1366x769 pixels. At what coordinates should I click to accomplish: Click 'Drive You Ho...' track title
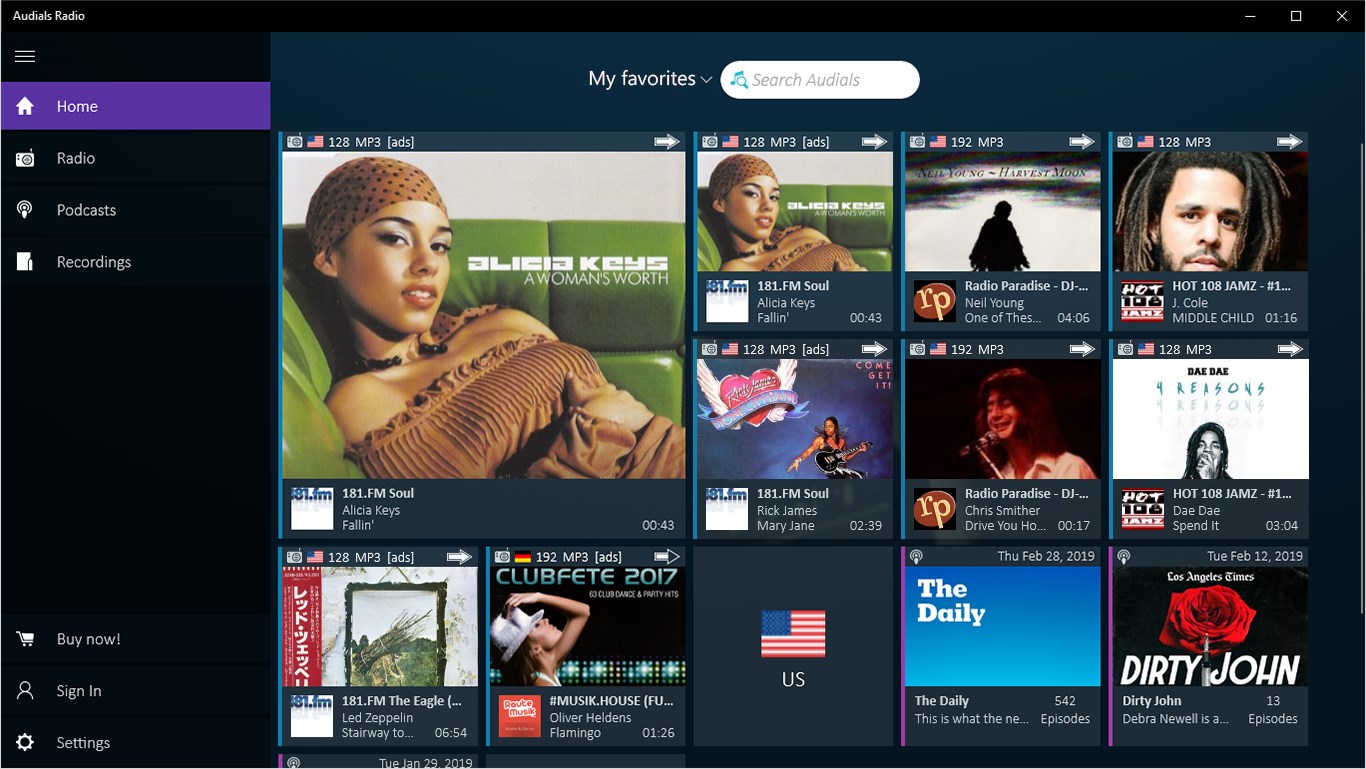click(1005, 526)
